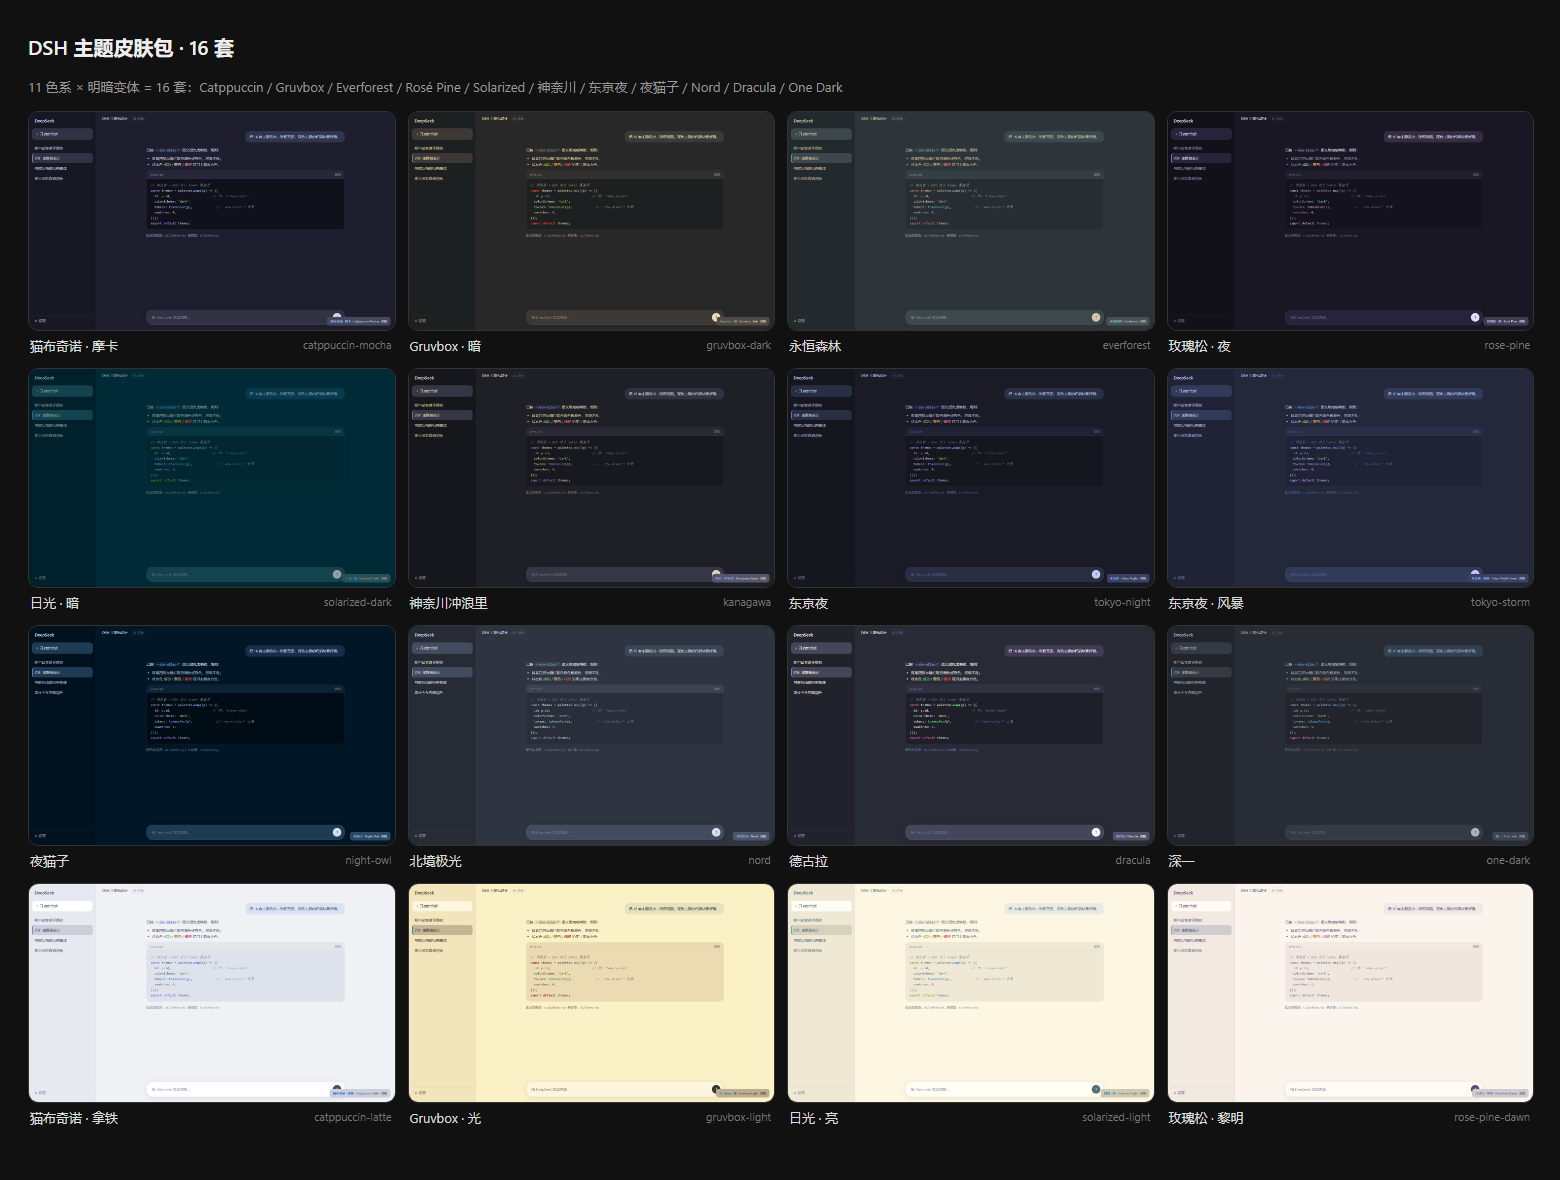
Task: Click the slug text "everforest"
Action: click(x=1126, y=345)
